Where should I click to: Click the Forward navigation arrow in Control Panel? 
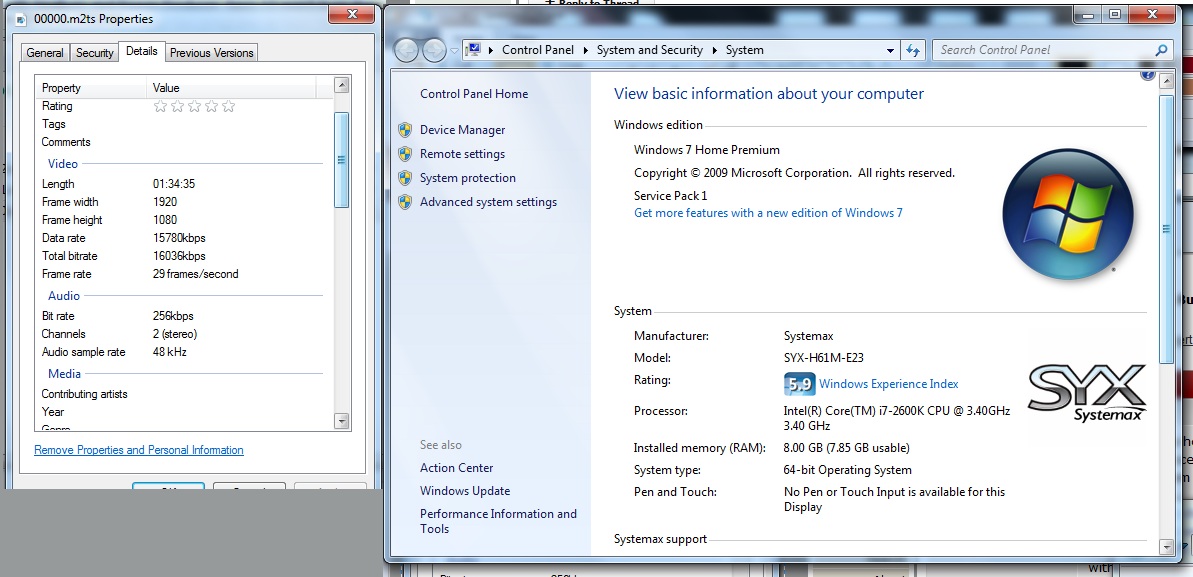click(x=434, y=50)
